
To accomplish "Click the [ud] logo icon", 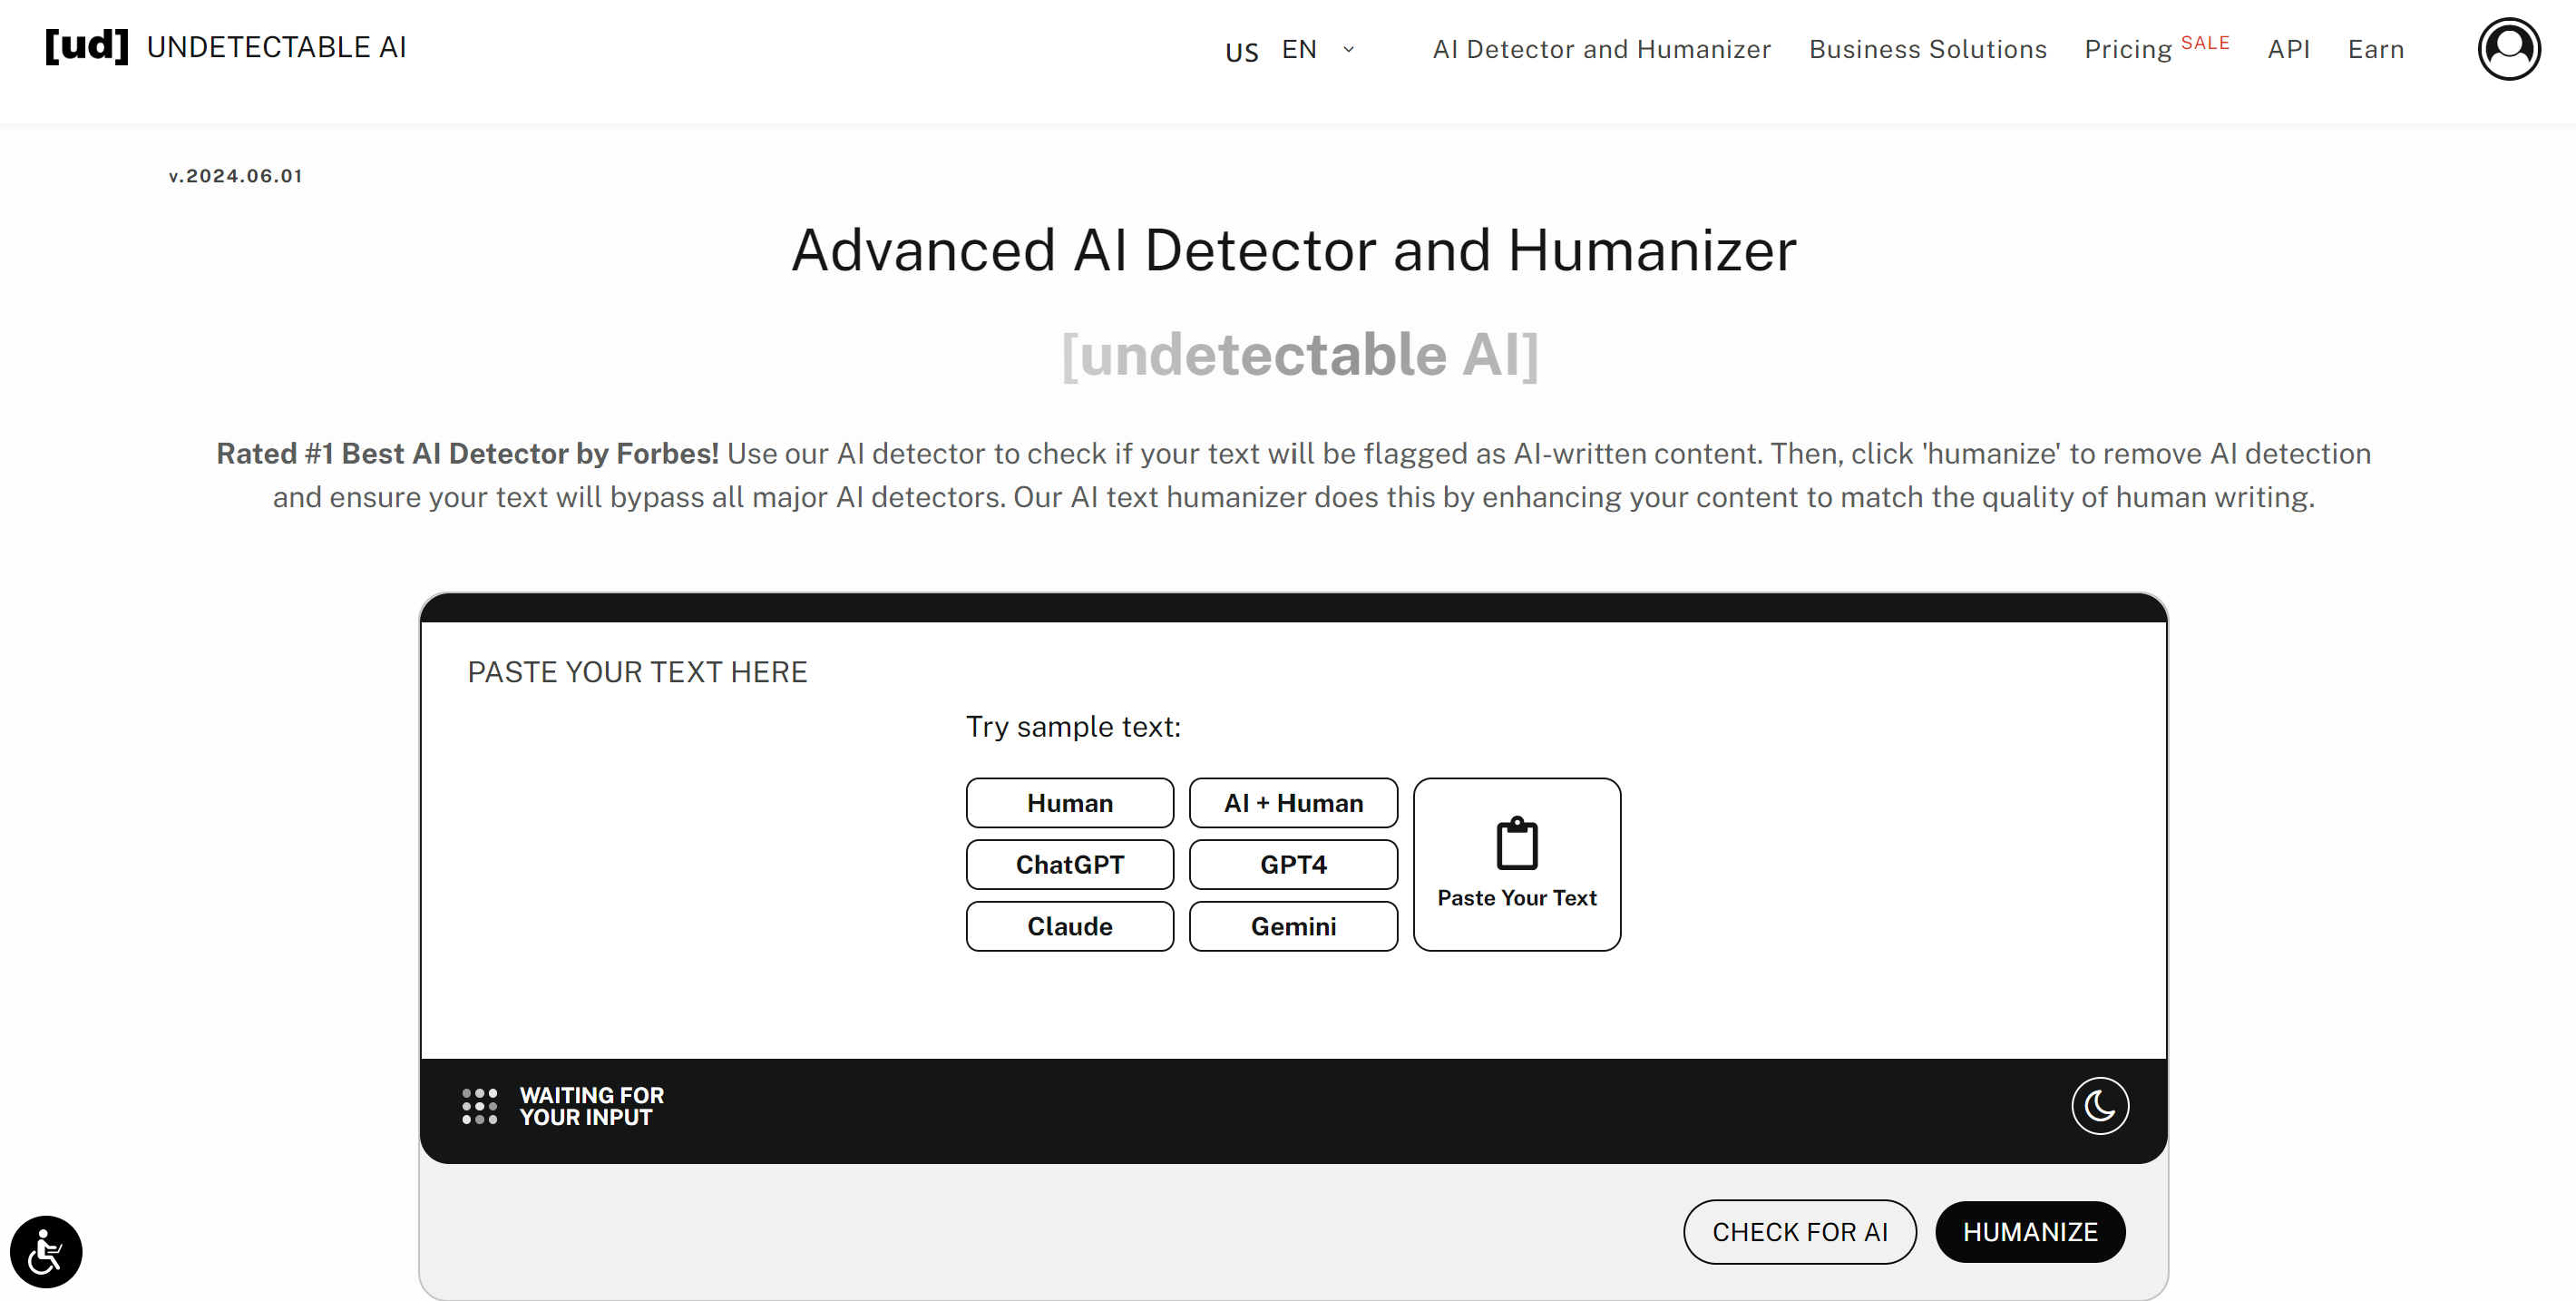I will 87,46.
